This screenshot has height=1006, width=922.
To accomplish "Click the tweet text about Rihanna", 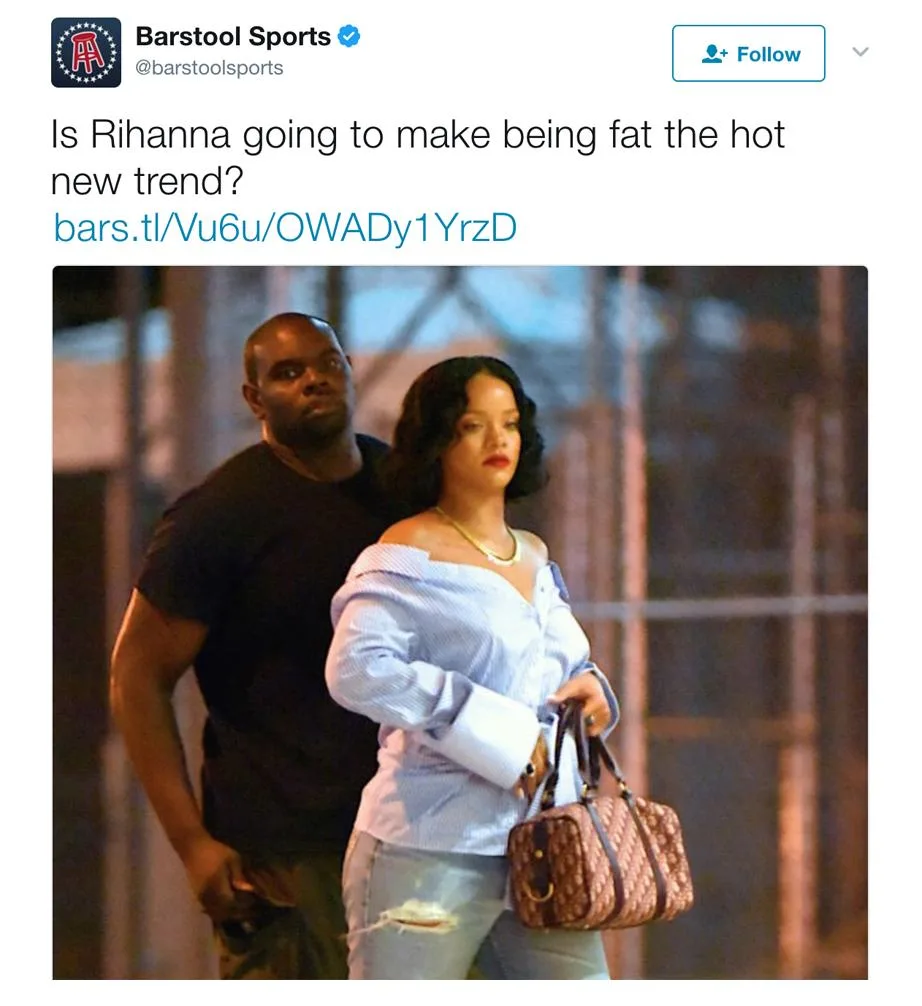I will pyautogui.click(x=418, y=158).
